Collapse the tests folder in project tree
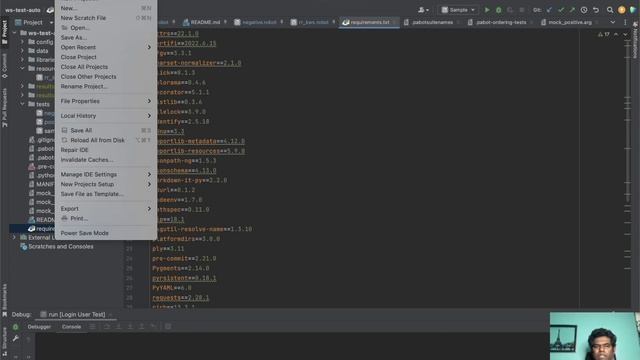The width and height of the screenshot is (640, 360). (22, 104)
